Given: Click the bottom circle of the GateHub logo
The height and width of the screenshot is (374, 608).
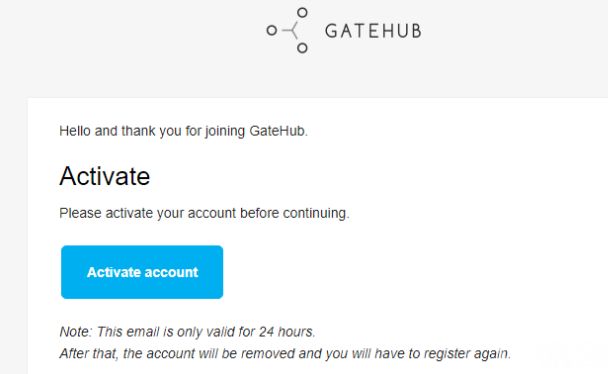Looking at the screenshot, I should (x=302, y=48).
